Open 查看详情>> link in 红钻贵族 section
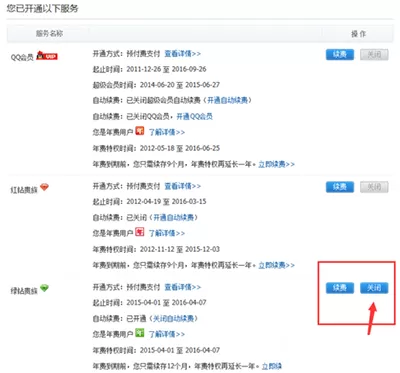The image size is (400, 373). click(x=183, y=186)
